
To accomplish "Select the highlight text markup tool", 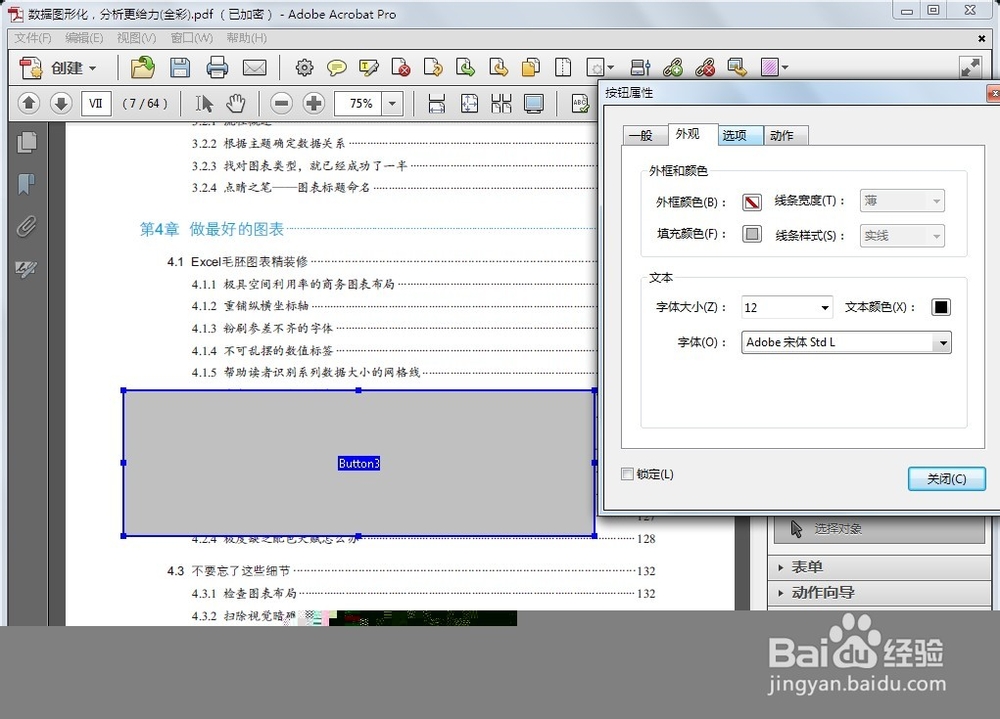I will click(369, 68).
